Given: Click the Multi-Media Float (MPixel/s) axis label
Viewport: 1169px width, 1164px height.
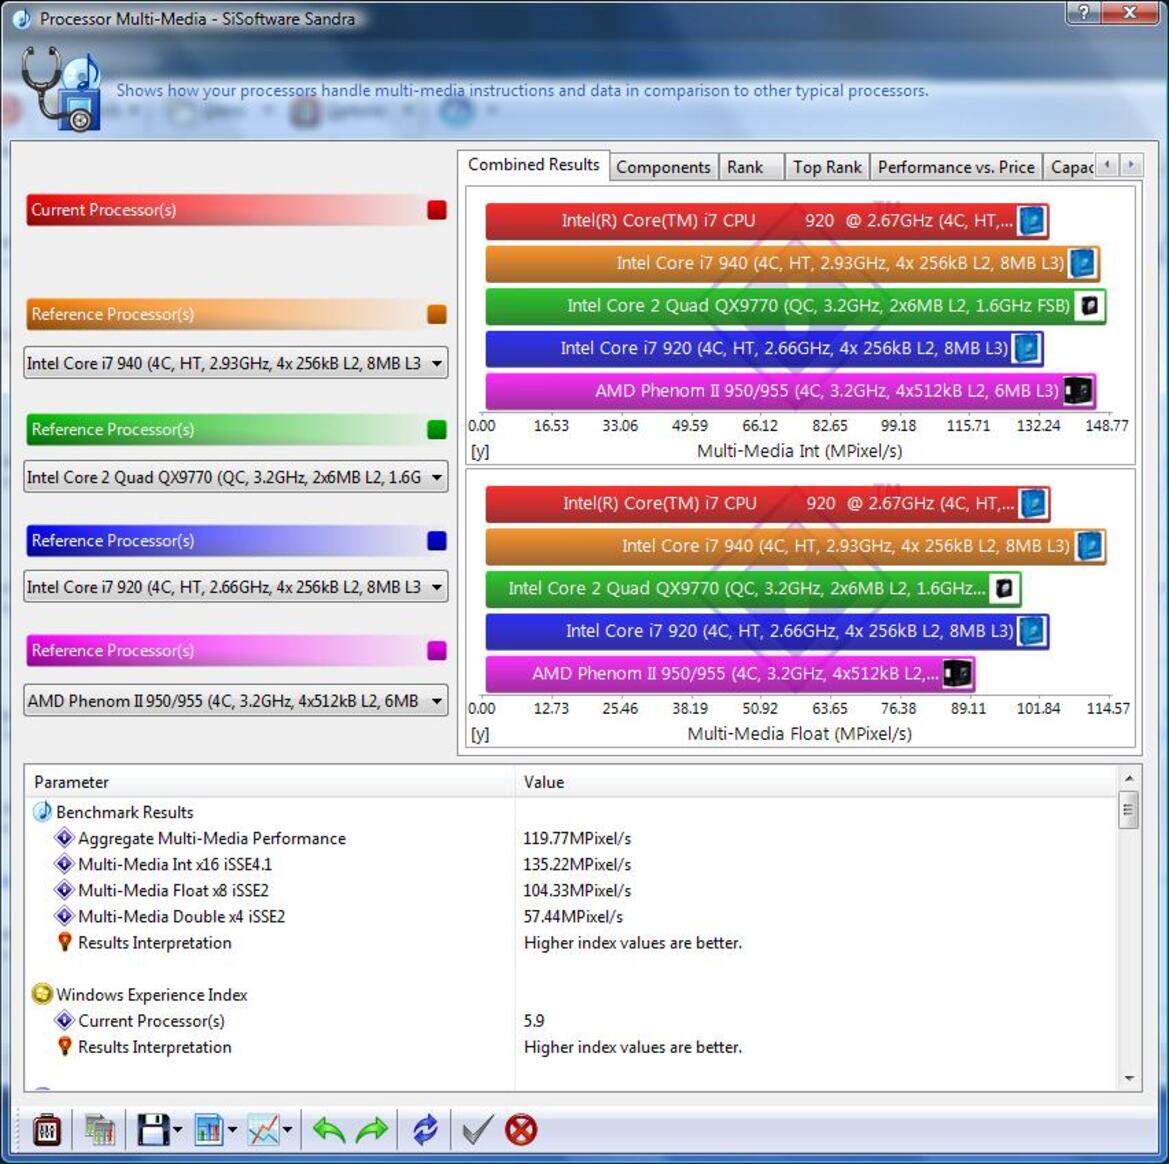Looking at the screenshot, I should [799, 734].
